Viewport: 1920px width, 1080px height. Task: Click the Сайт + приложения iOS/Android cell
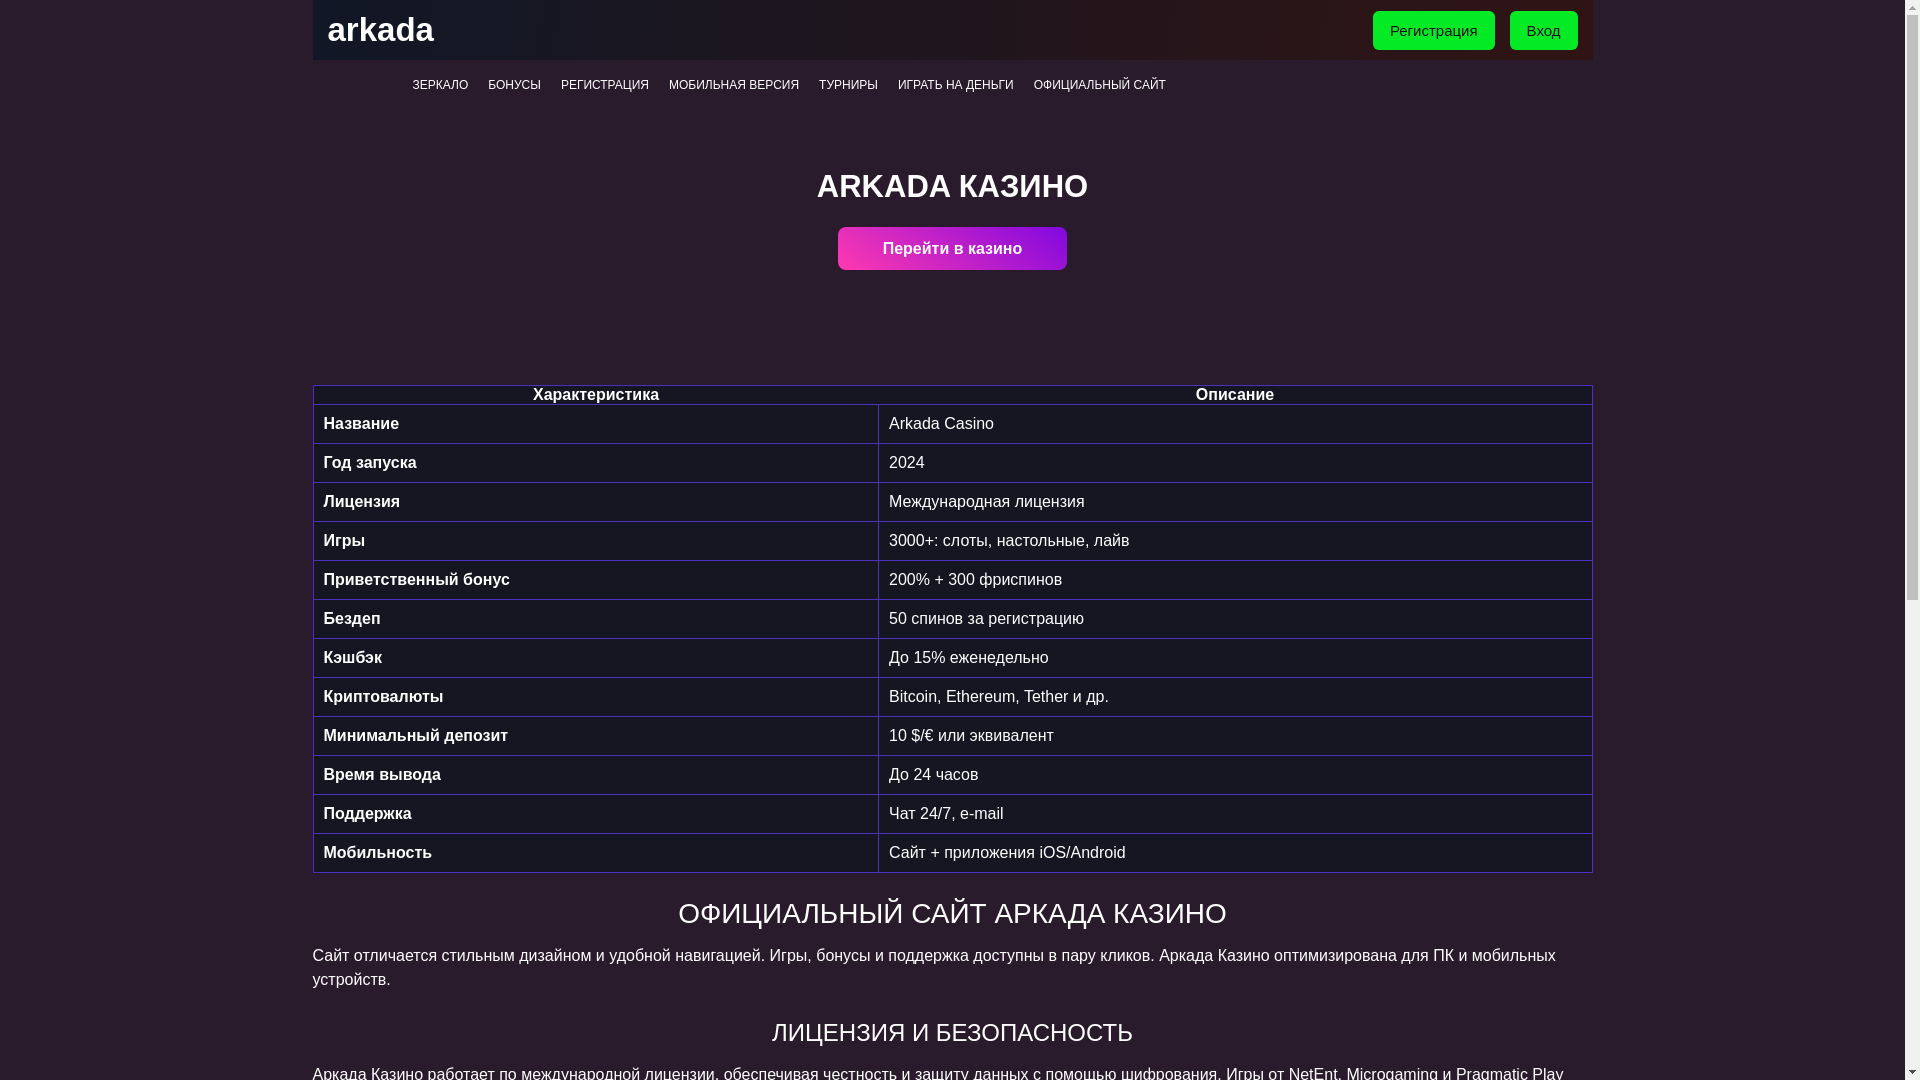[1234, 853]
